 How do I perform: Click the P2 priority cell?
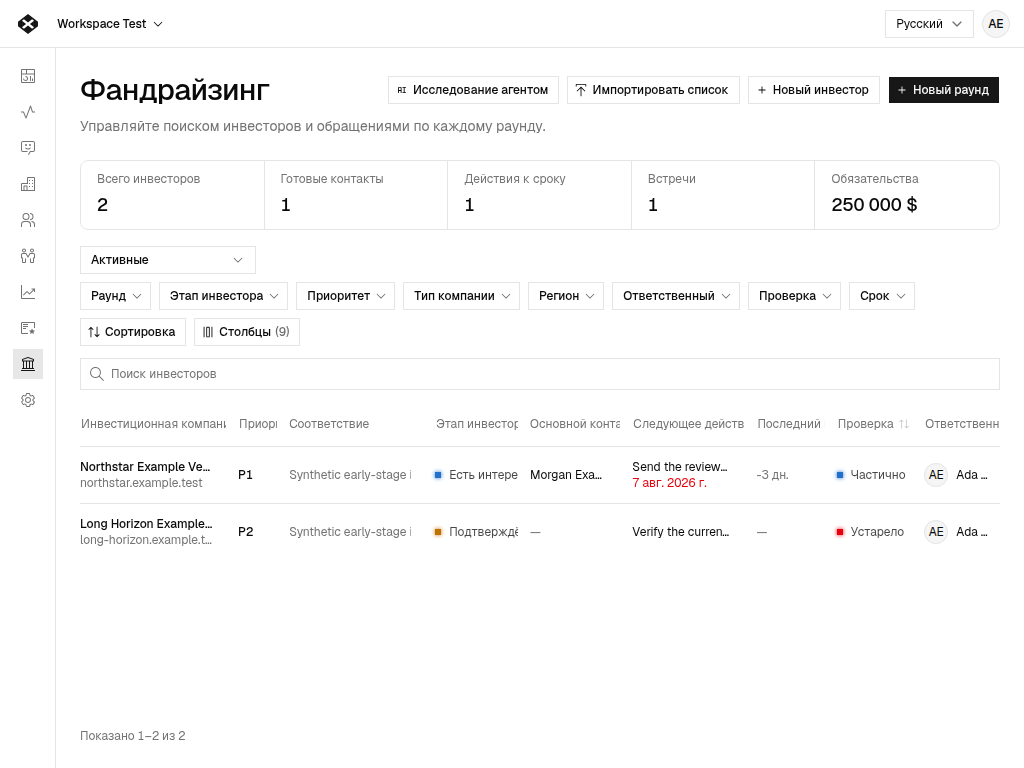coord(246,532)
